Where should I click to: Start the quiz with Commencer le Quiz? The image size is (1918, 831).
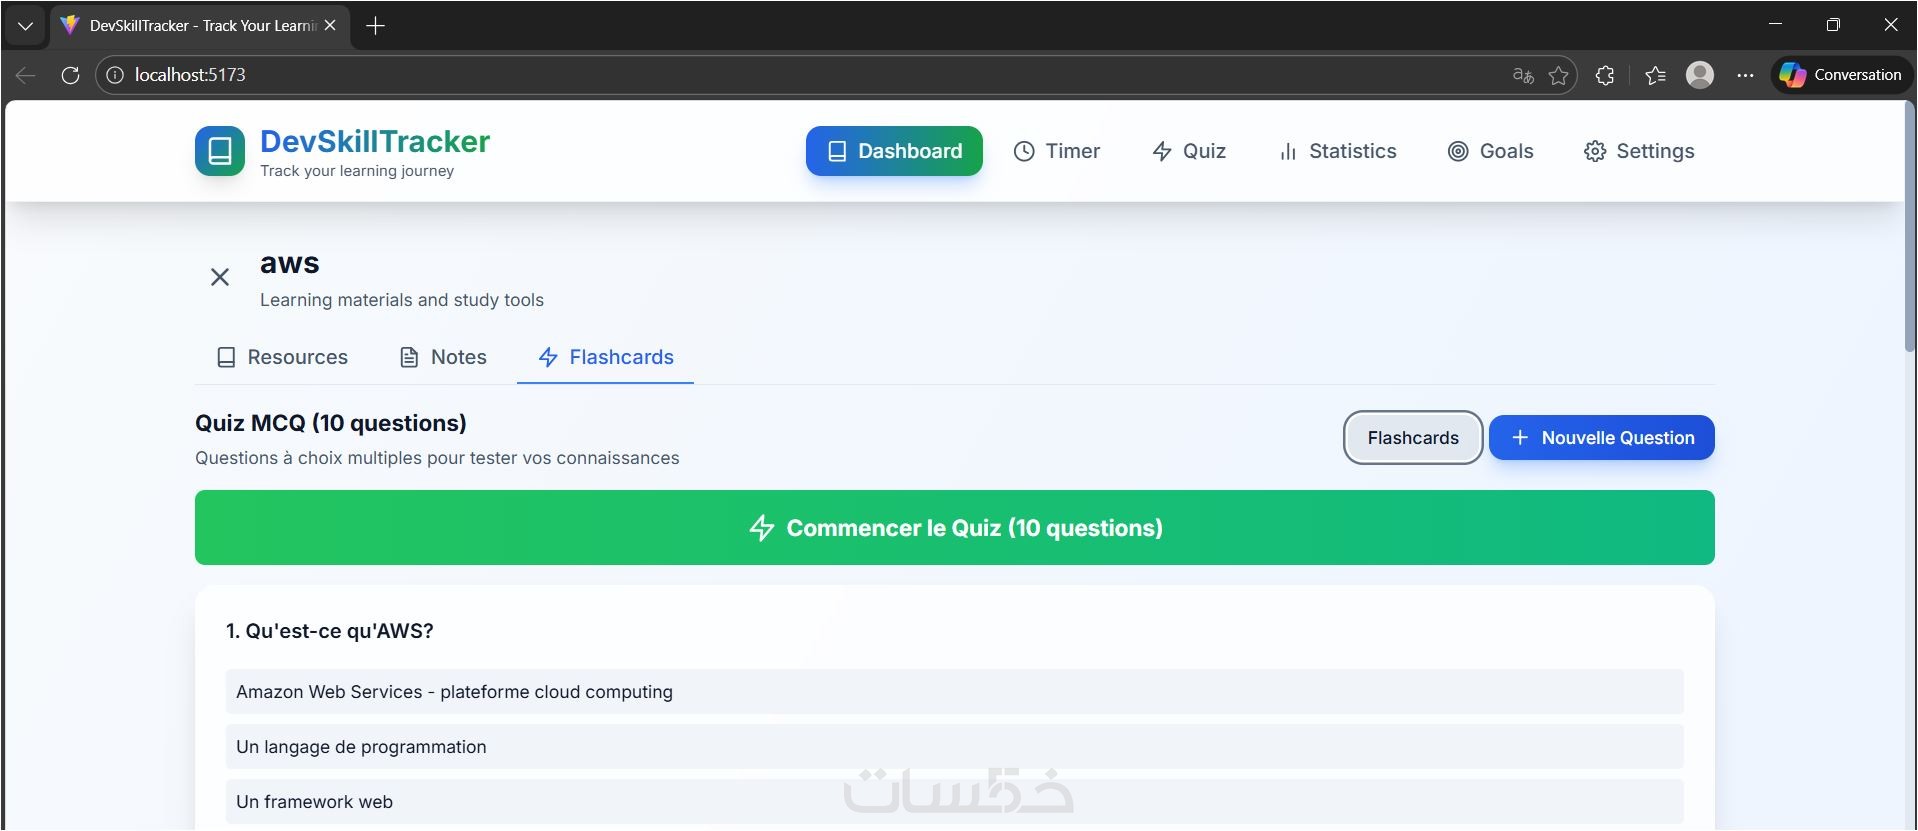coord(955,528)
